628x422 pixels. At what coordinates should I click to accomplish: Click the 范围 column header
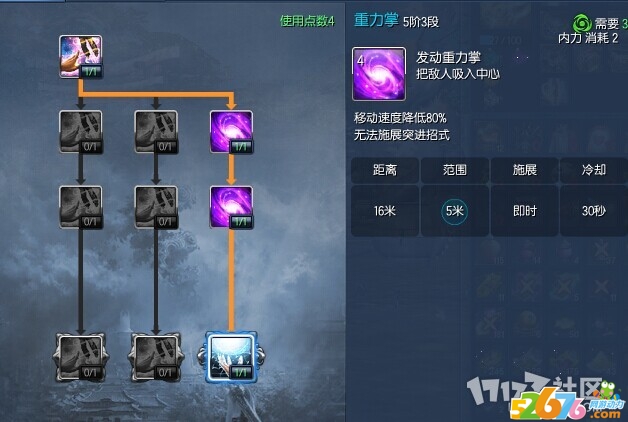pyautogui.click(x=455, y=170)
